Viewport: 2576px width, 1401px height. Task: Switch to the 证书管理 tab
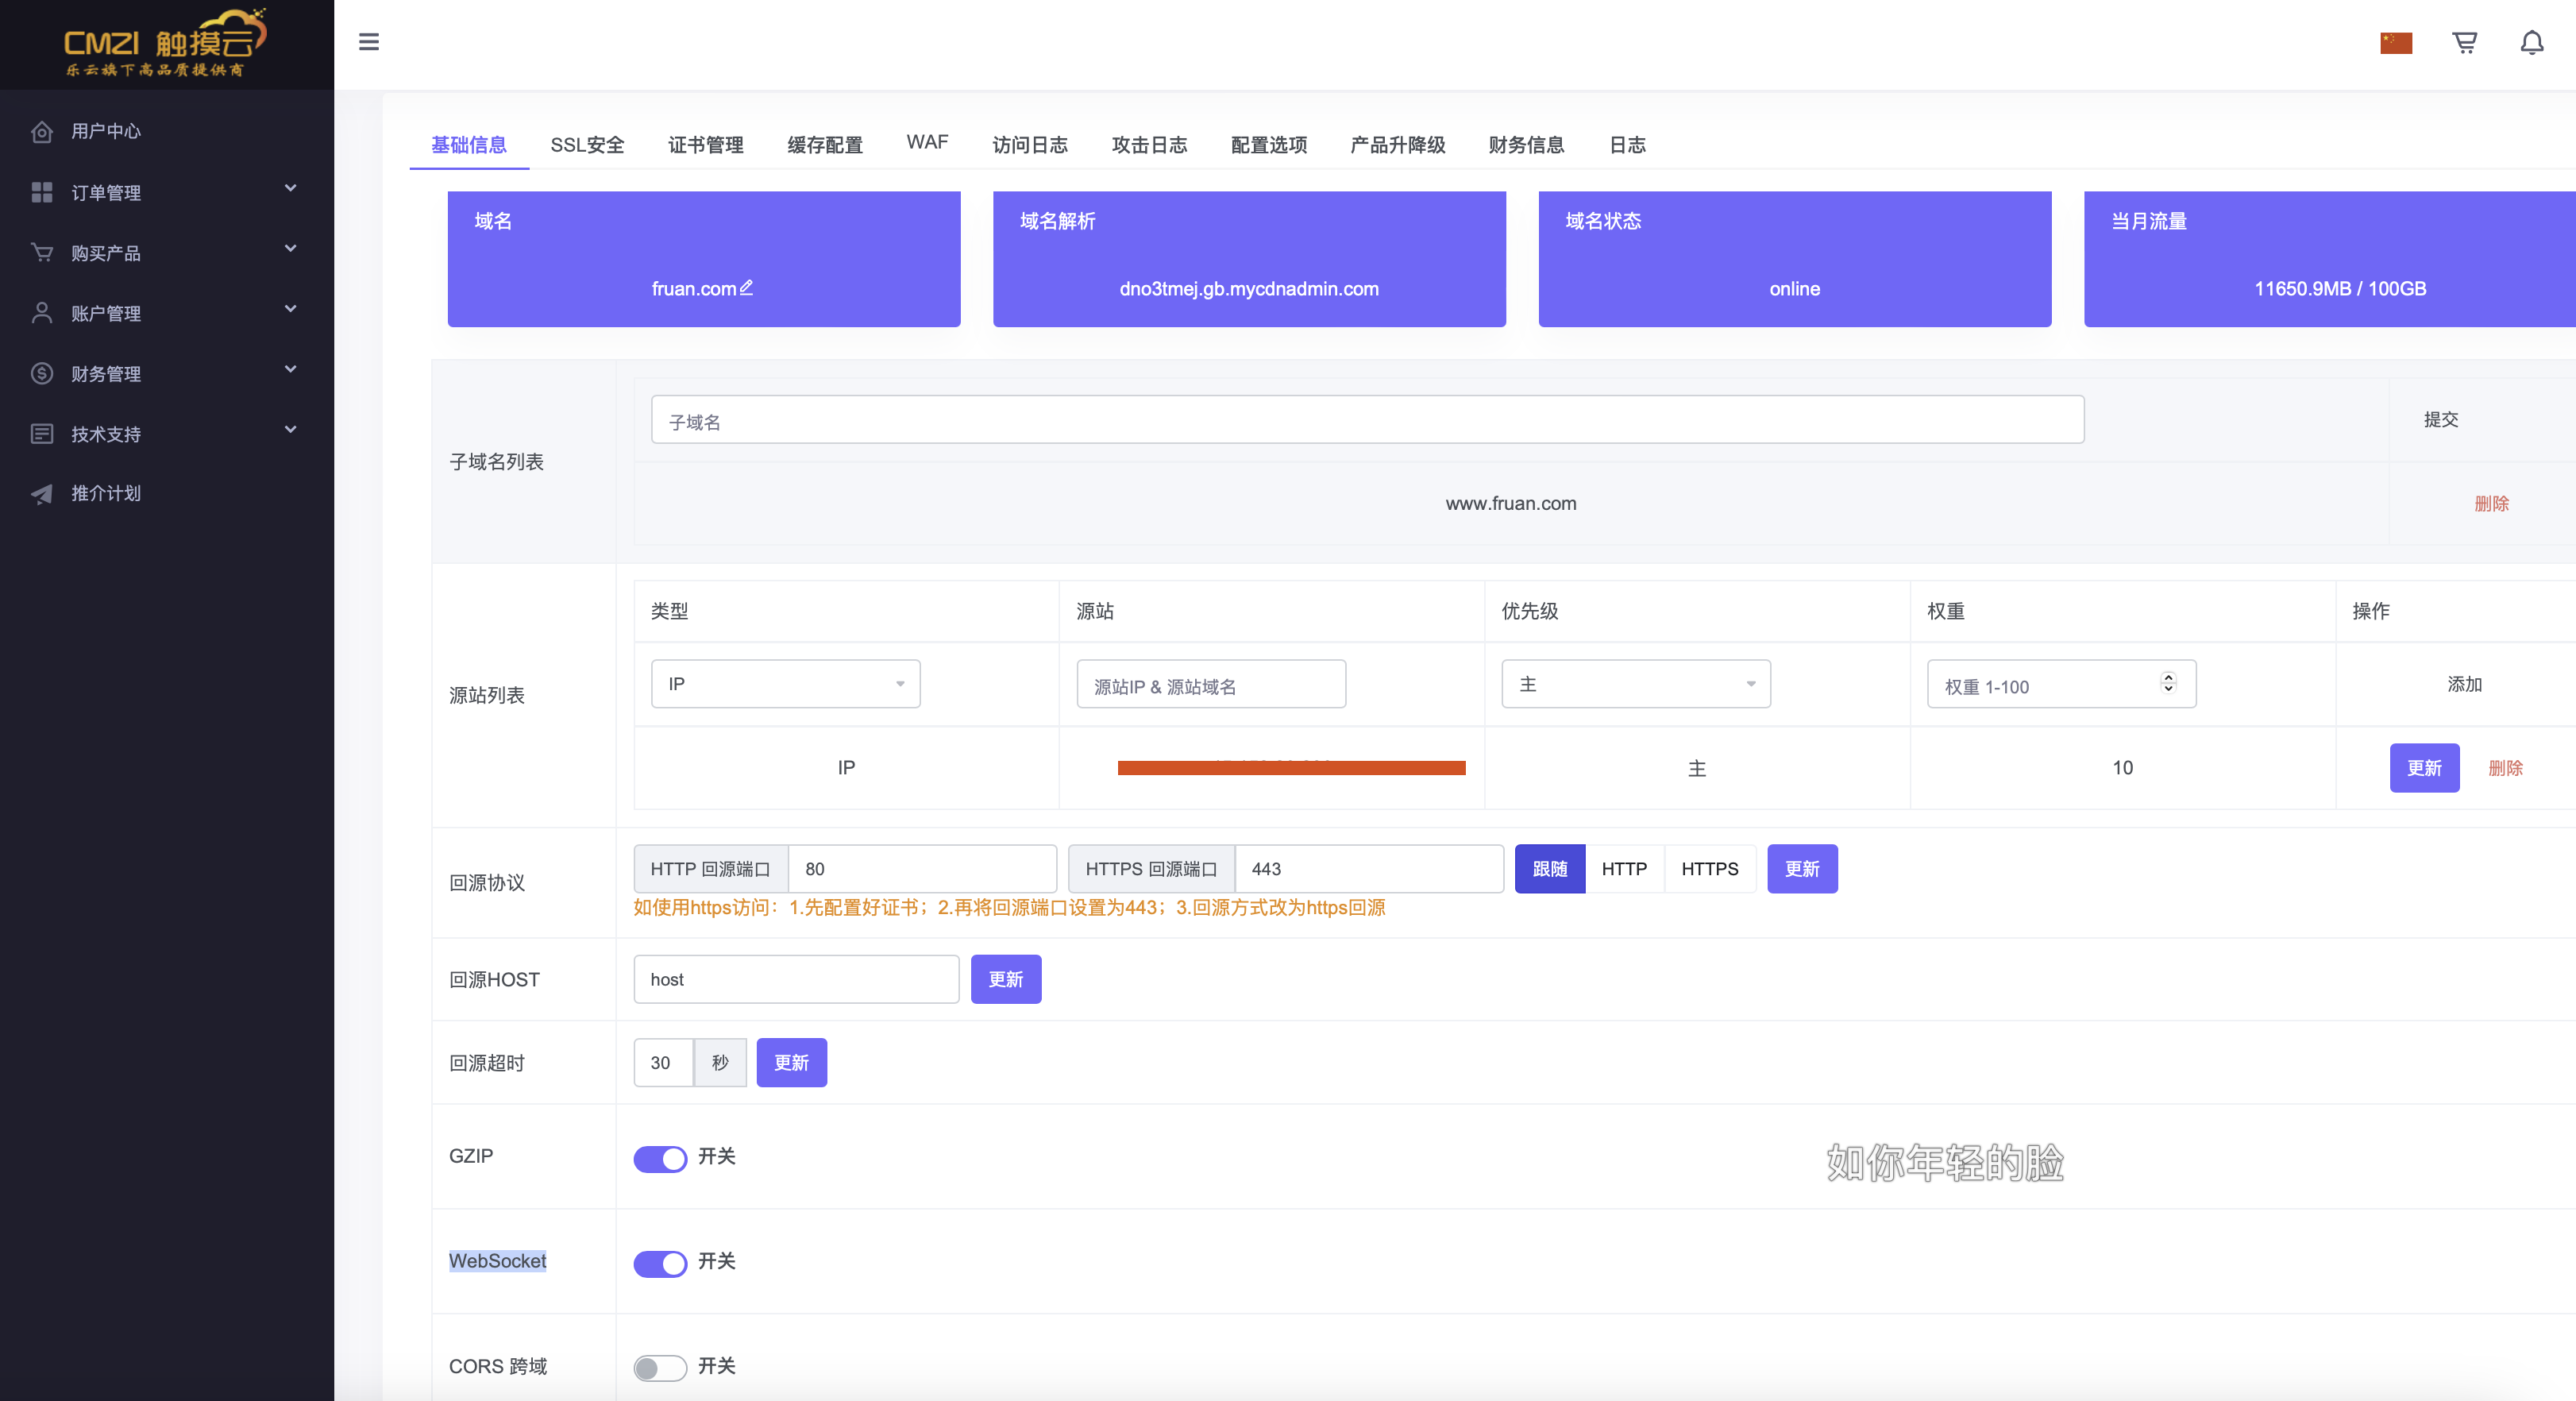pos(706,145)
